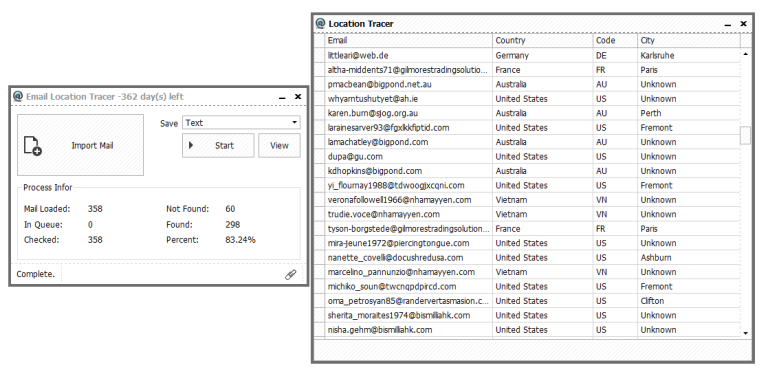Select the altha-middents71 email row
The width and height of the screenshot is (768, 383).
527,70
